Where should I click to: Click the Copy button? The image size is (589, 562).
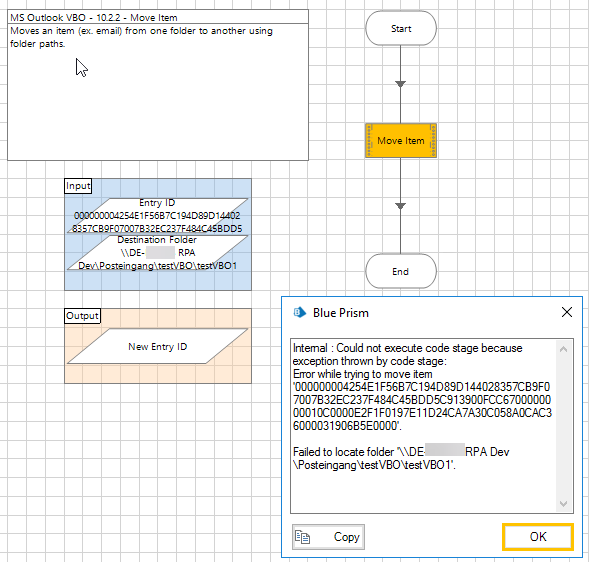[328, 537]
